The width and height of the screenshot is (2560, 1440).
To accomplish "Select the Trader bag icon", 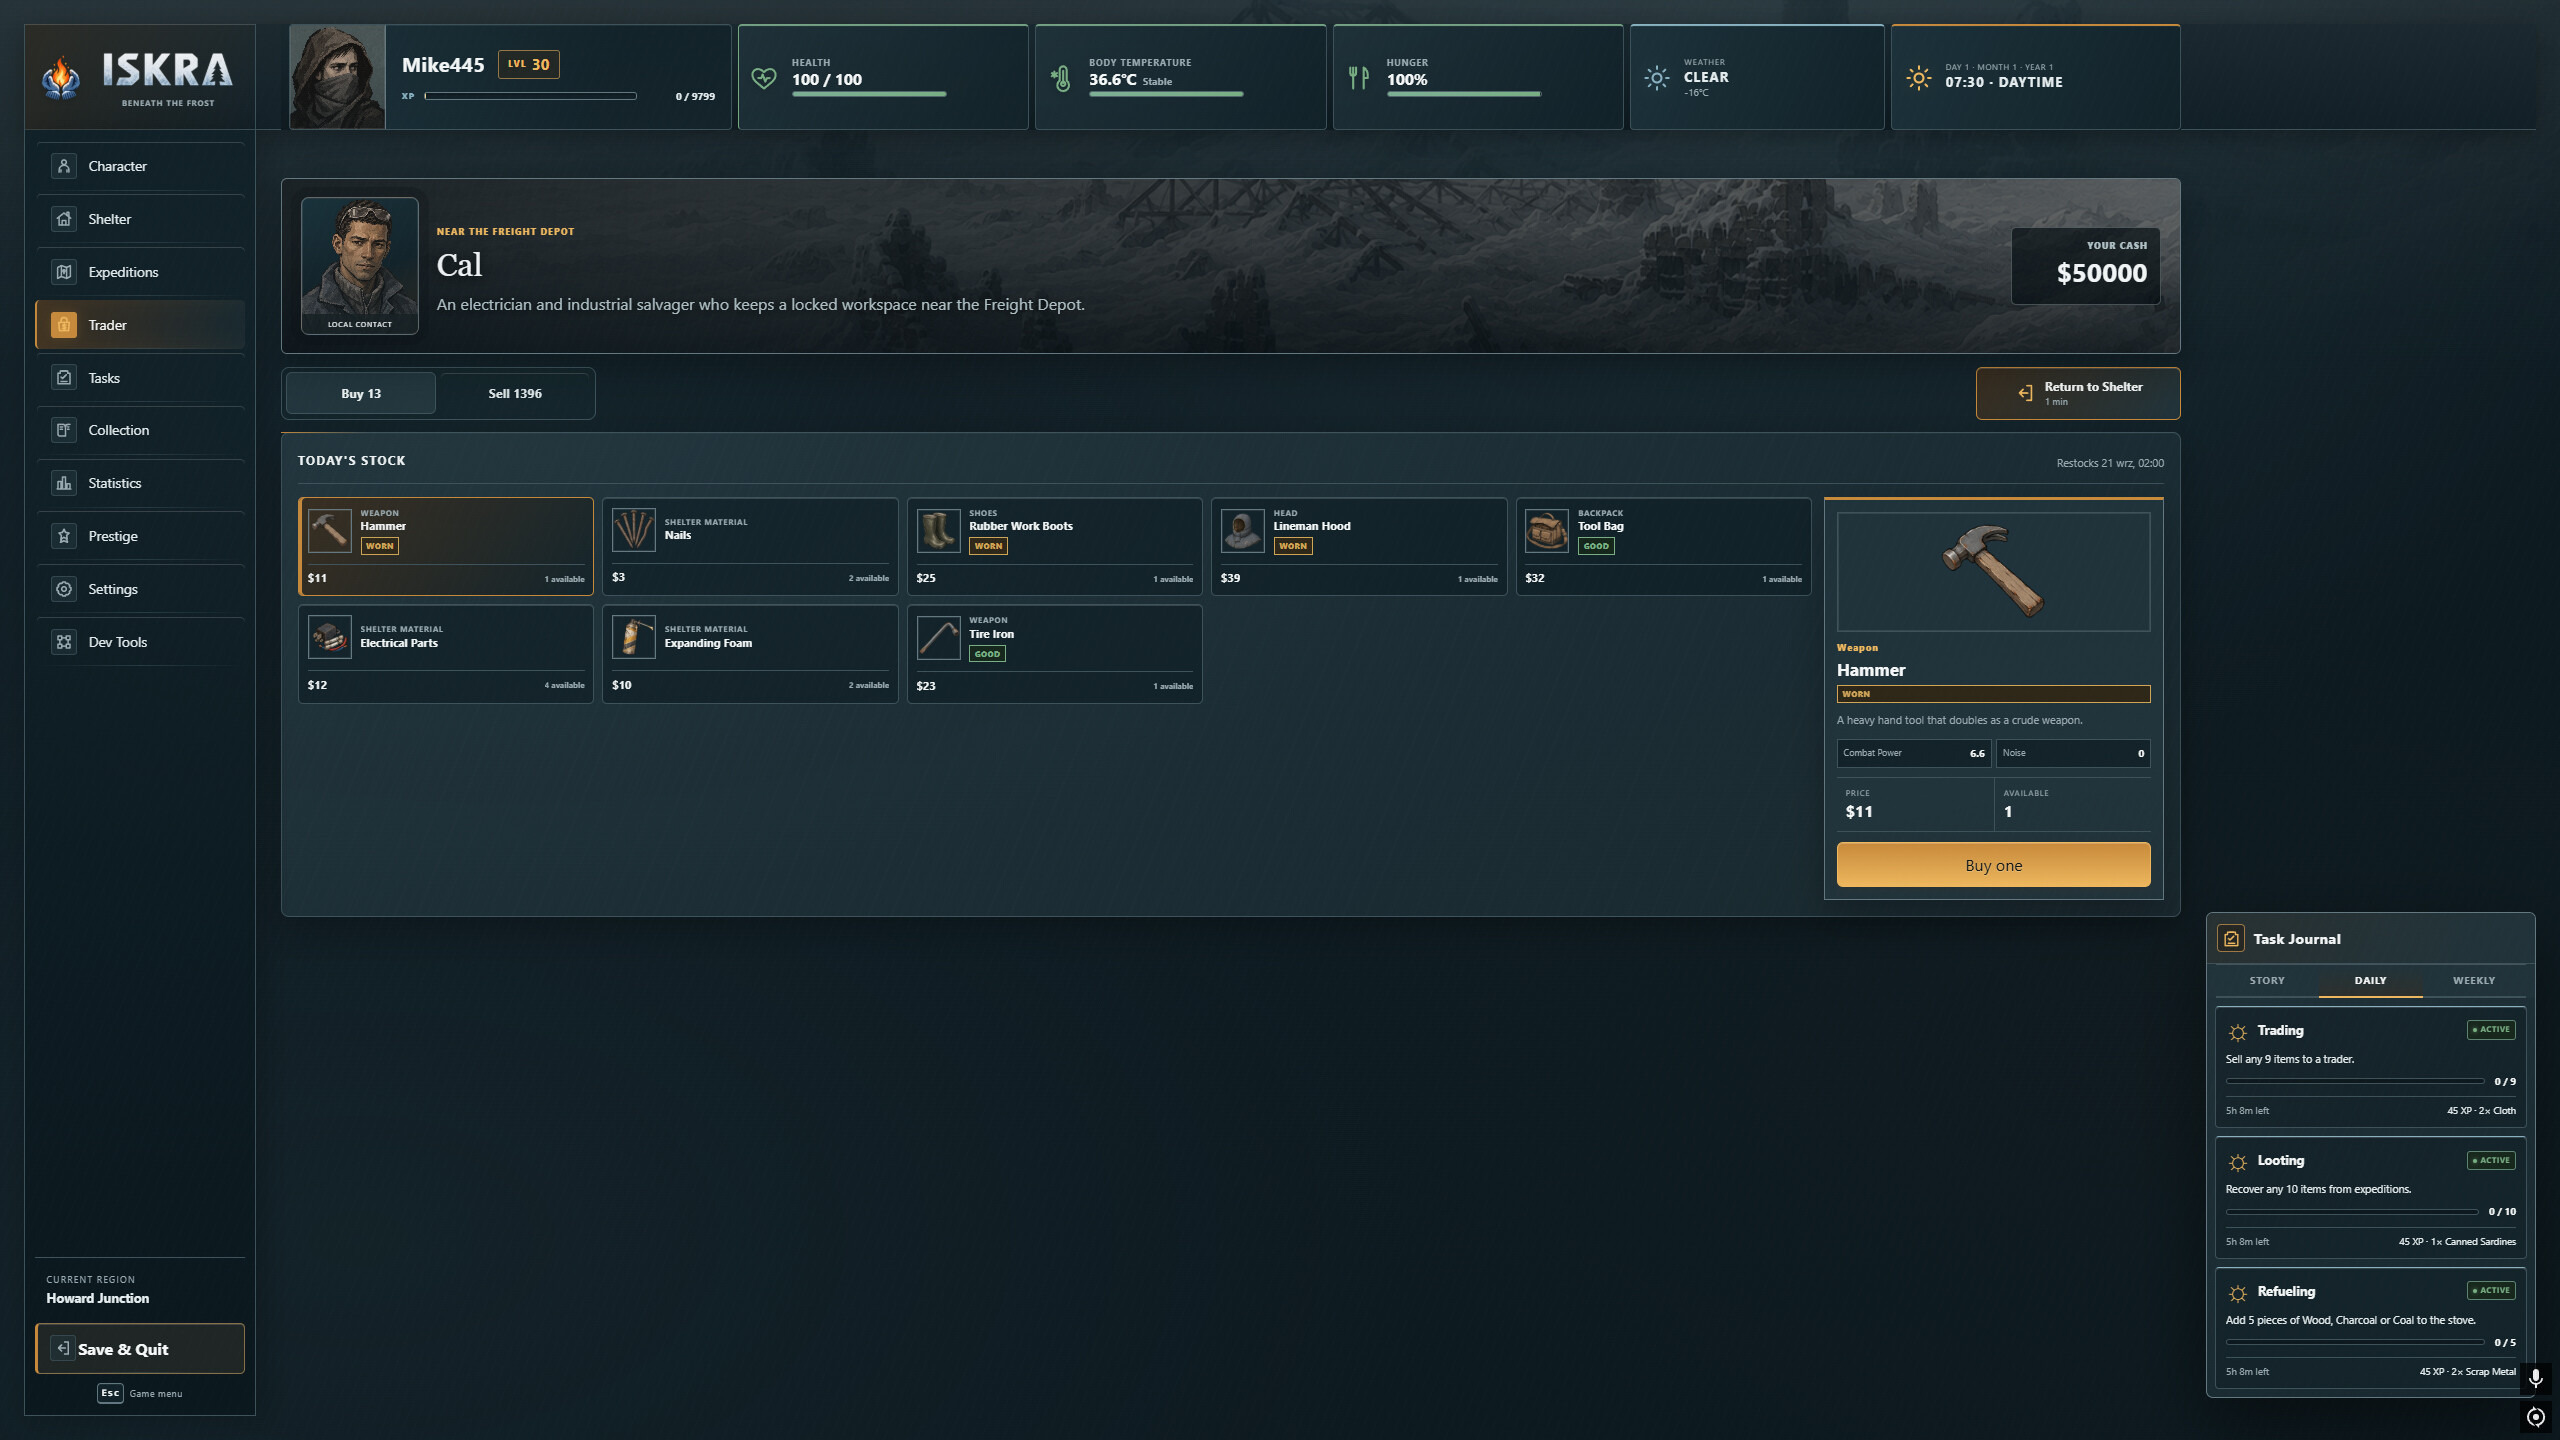I will (x=64, y=325).
